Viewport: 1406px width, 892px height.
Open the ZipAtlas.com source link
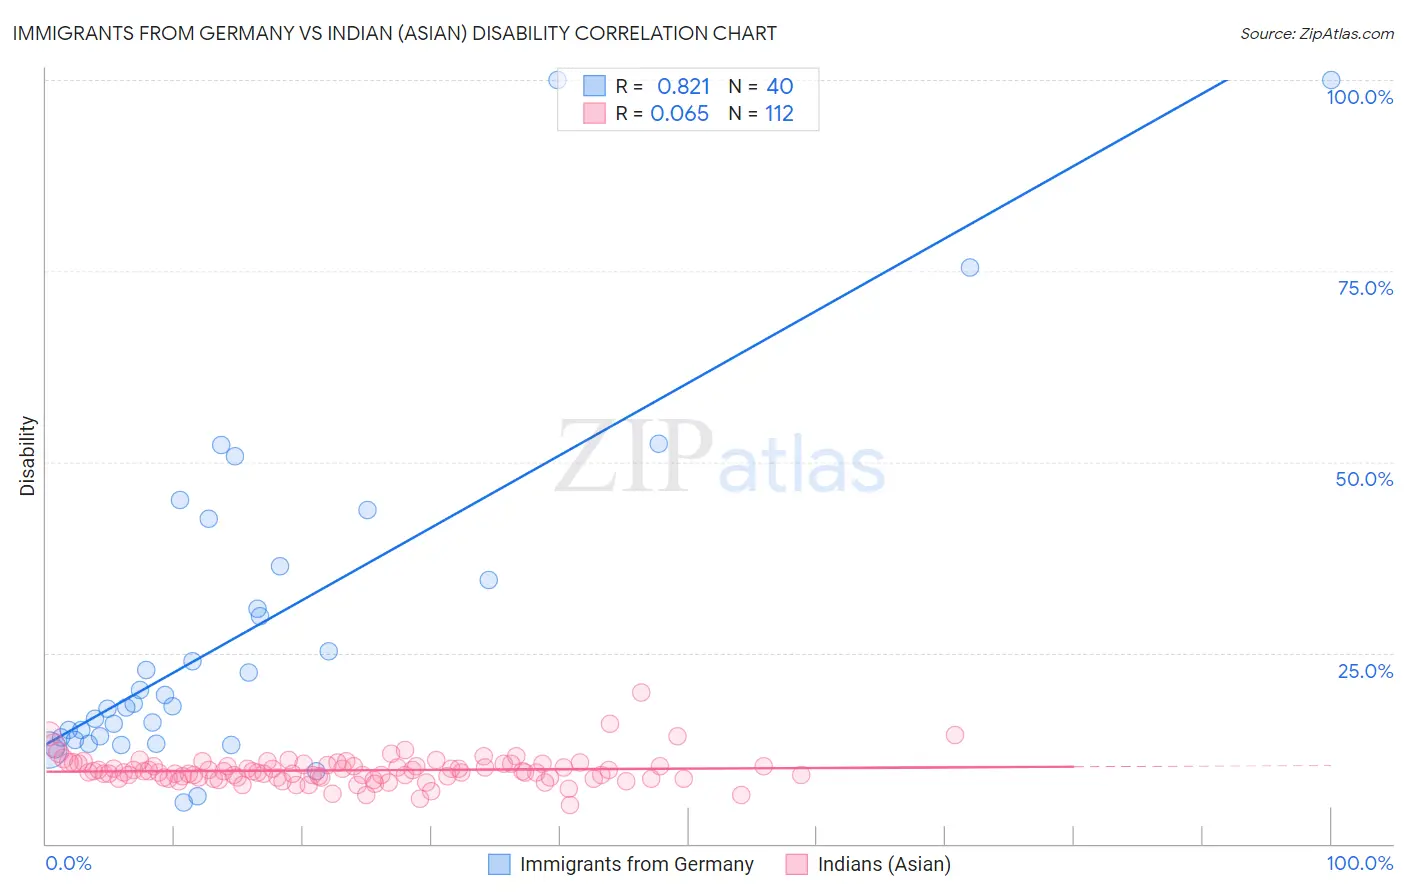click(1317, 33)
